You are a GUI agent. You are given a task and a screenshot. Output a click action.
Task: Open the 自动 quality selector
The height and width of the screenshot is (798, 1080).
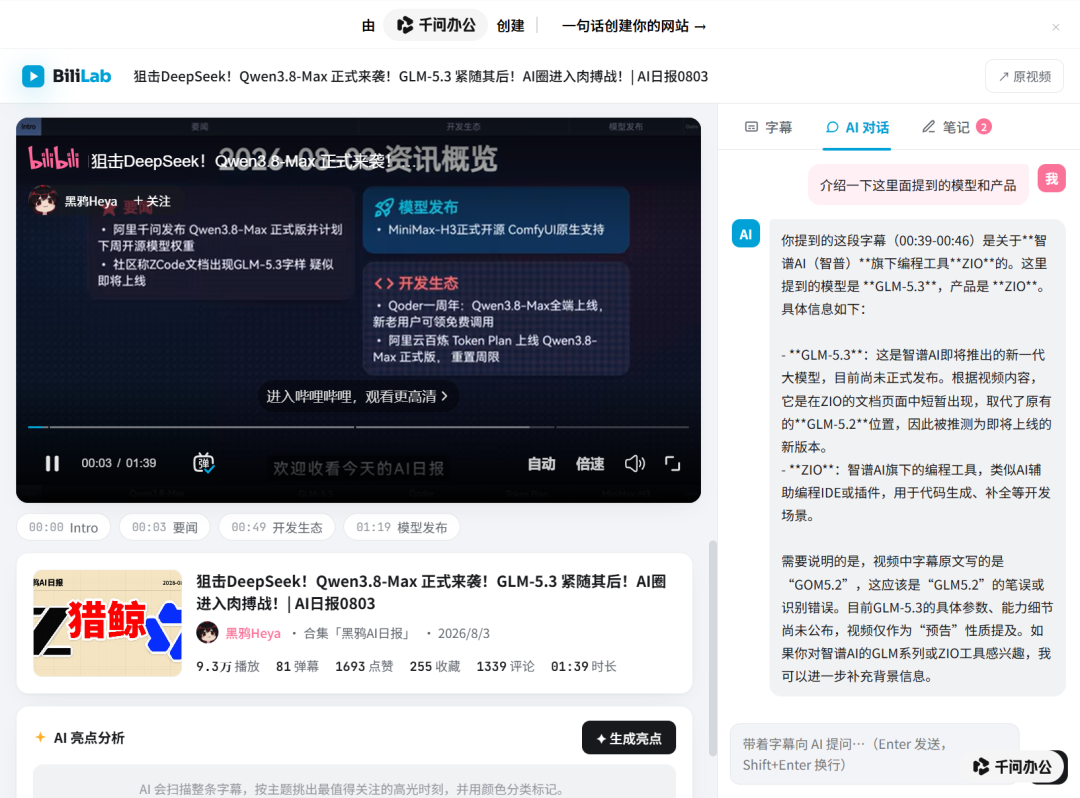click(541, 464)
